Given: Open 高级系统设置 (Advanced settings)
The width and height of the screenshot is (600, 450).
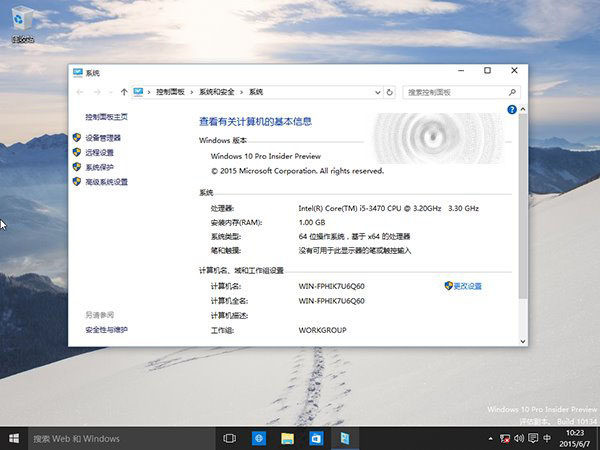Looking at the screenshot, I should pyautogui.click(x=106, y=182).
